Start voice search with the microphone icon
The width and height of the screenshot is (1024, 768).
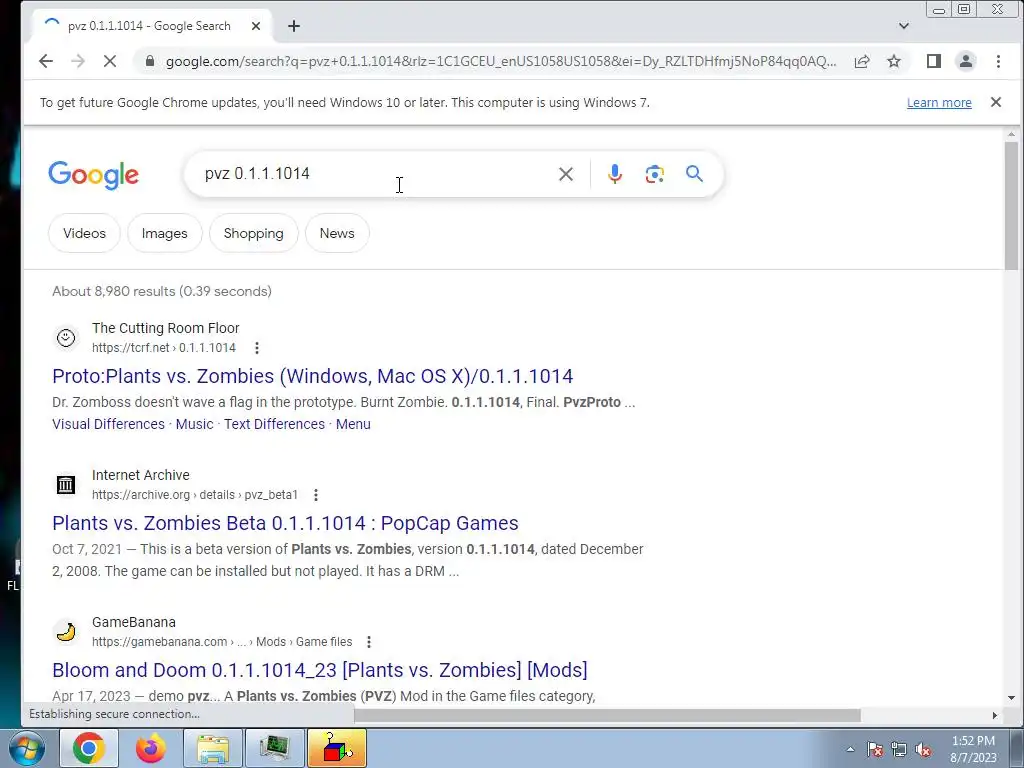[615, 174]
